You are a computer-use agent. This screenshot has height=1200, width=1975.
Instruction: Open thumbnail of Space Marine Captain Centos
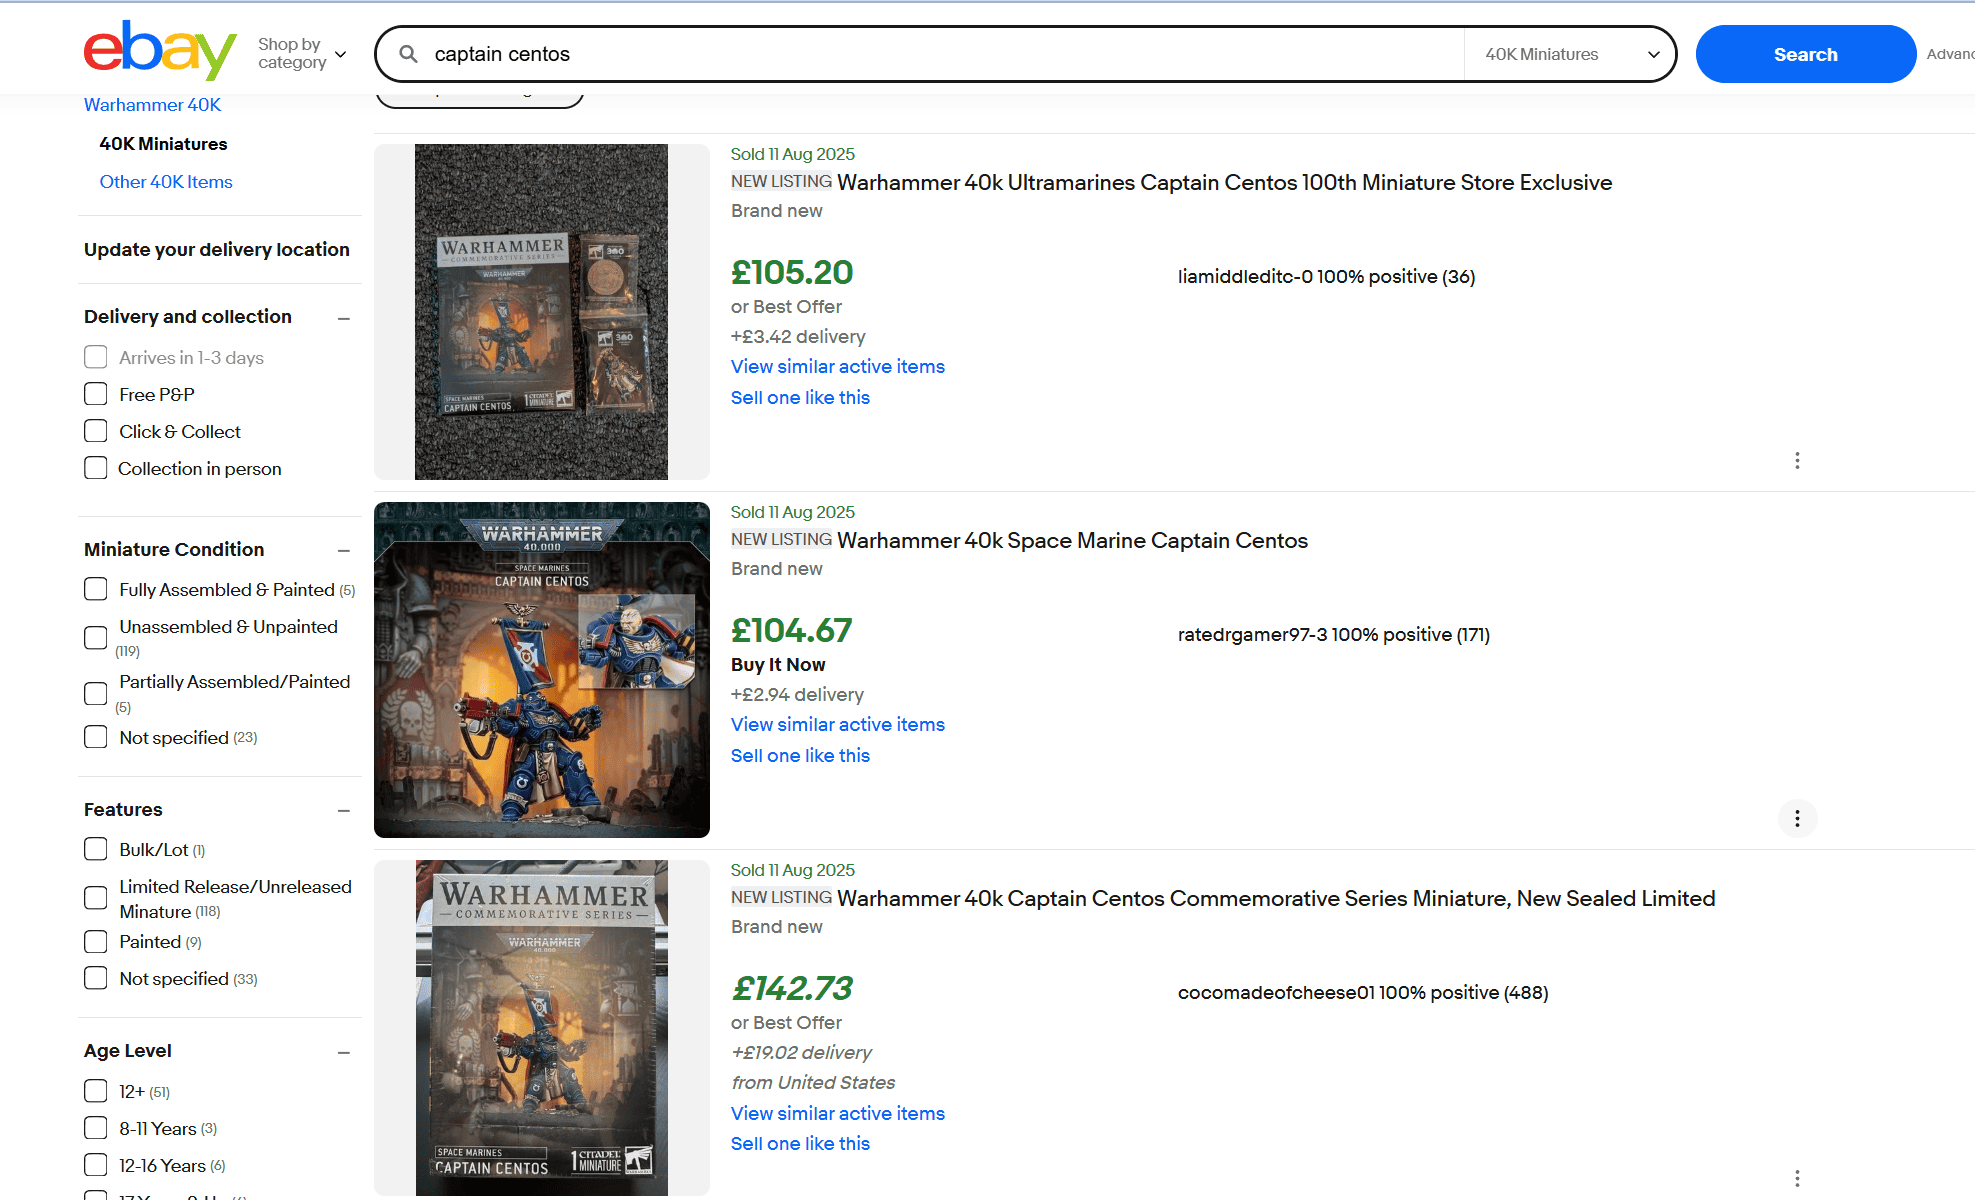[x=542, y=670]
